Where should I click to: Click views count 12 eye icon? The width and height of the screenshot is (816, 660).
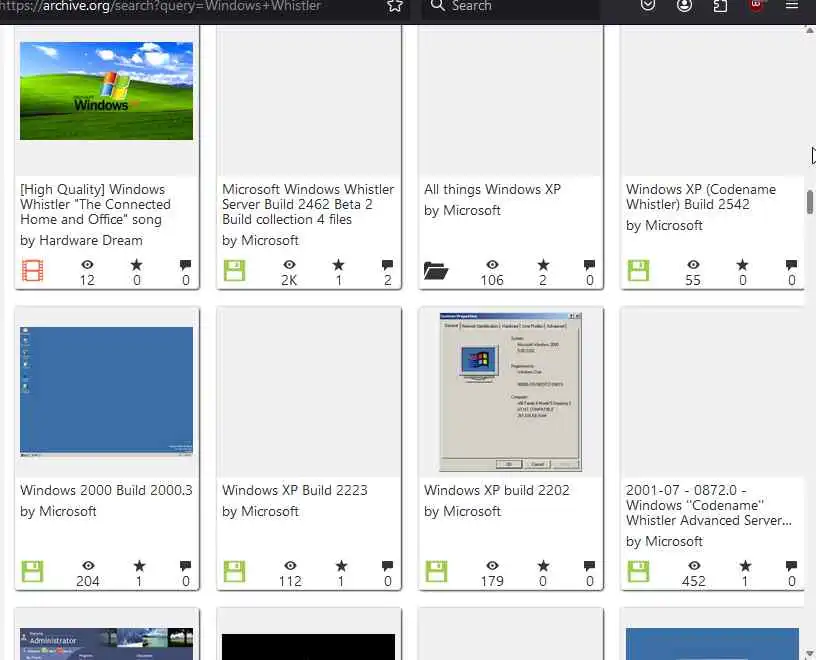[87, 265]
